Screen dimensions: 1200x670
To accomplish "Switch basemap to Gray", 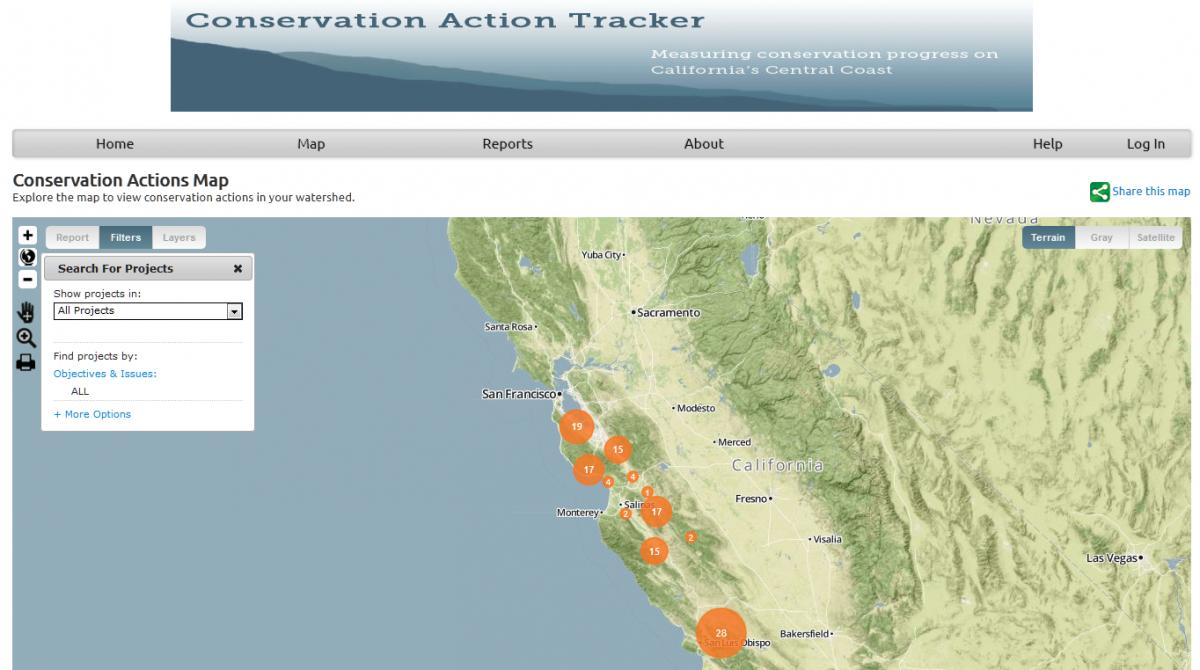I will (x=1101, y=238).
